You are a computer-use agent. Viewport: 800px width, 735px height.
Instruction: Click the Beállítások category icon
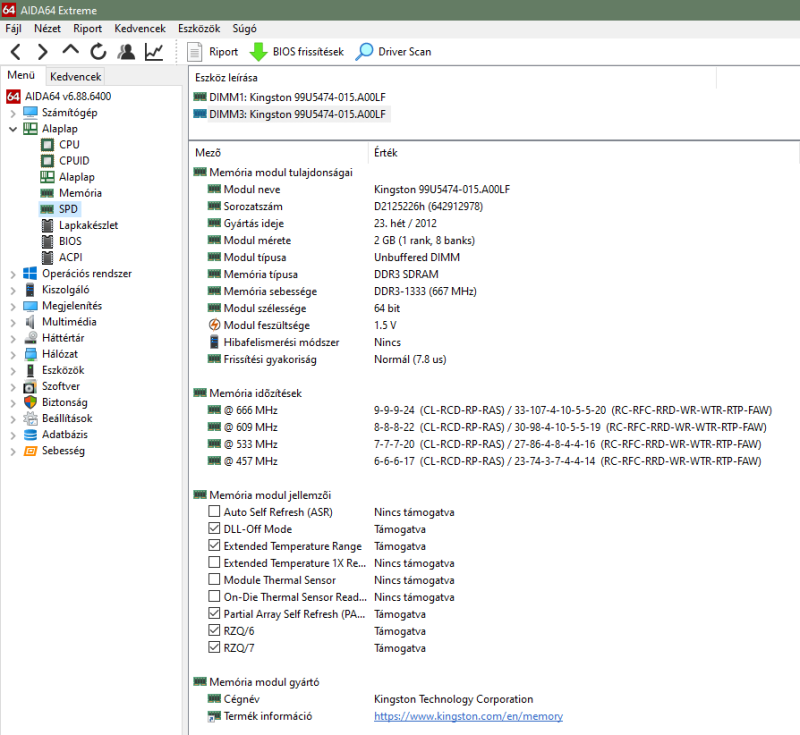point(30,419)
